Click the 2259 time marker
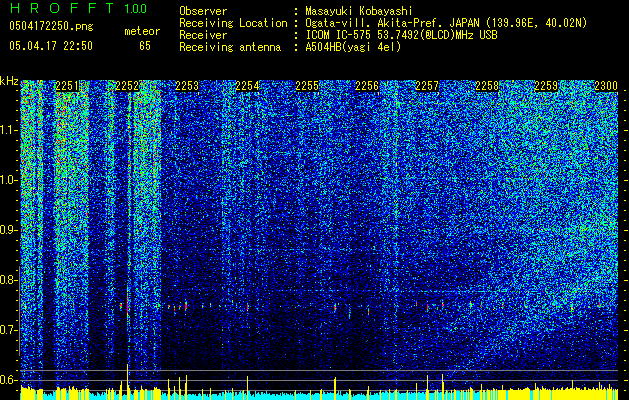Image resolution: width=629 pixels, height=400 pixels. (x=547, y=86)
